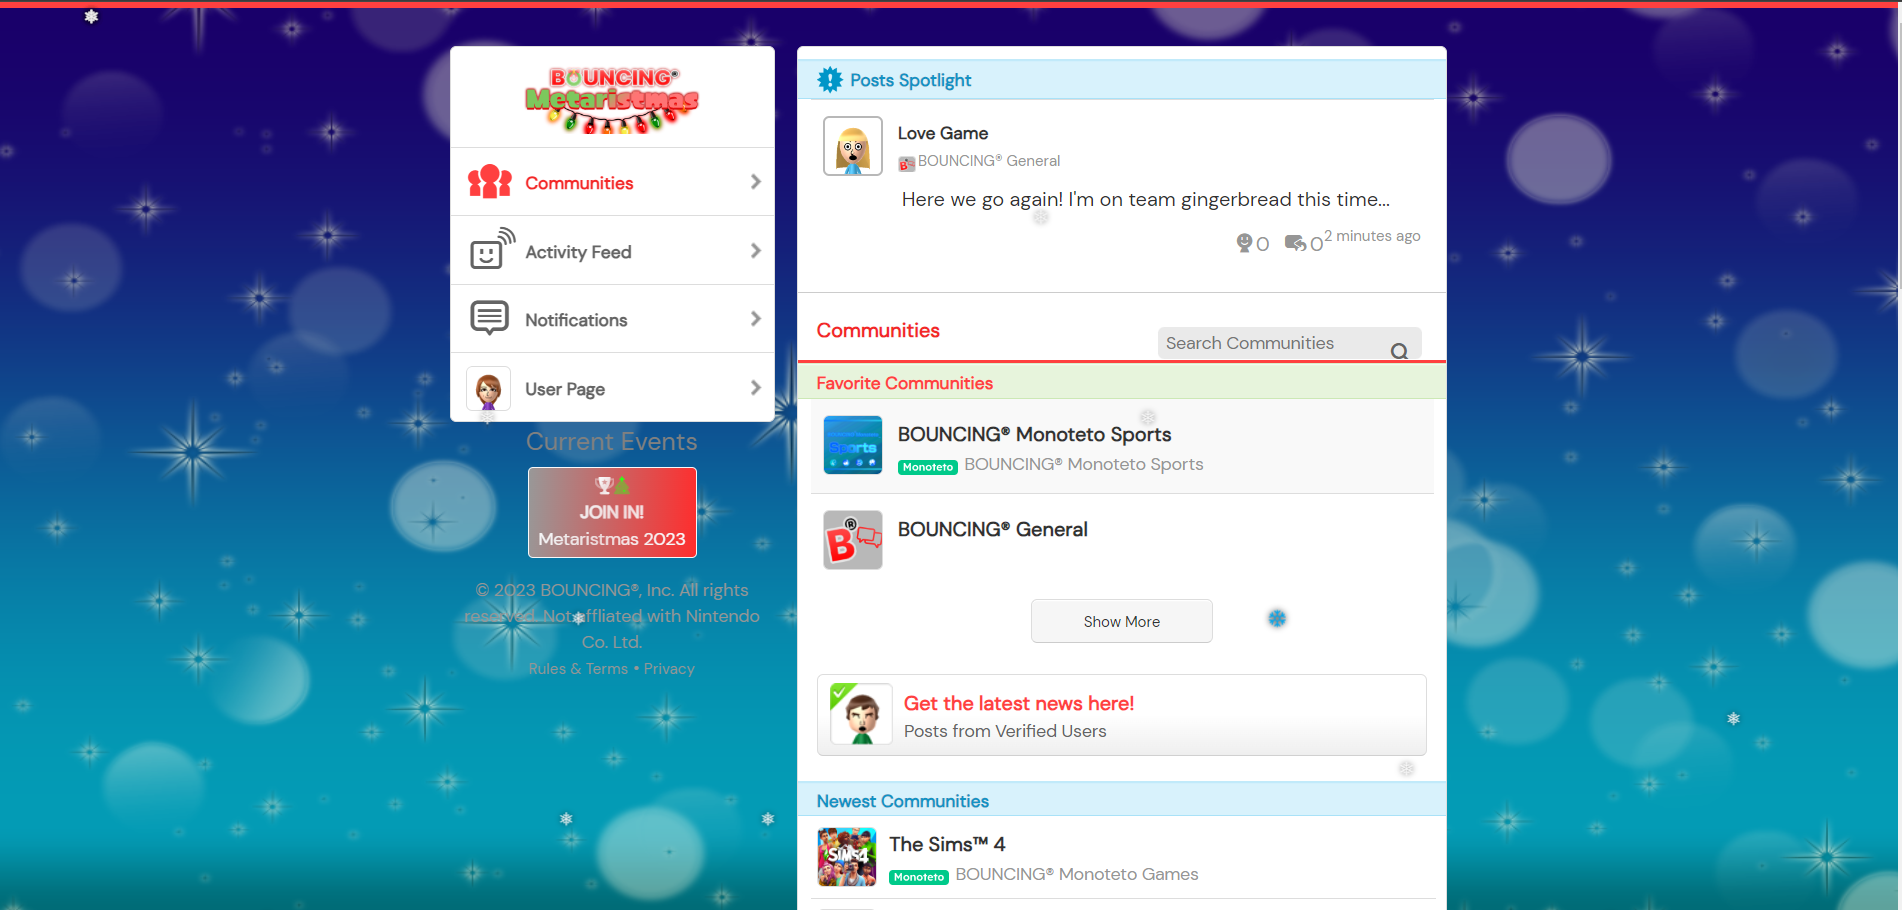Click the trophy icon on event banner
Viewport: 1902px width, 910px height.
click(604, 485)
